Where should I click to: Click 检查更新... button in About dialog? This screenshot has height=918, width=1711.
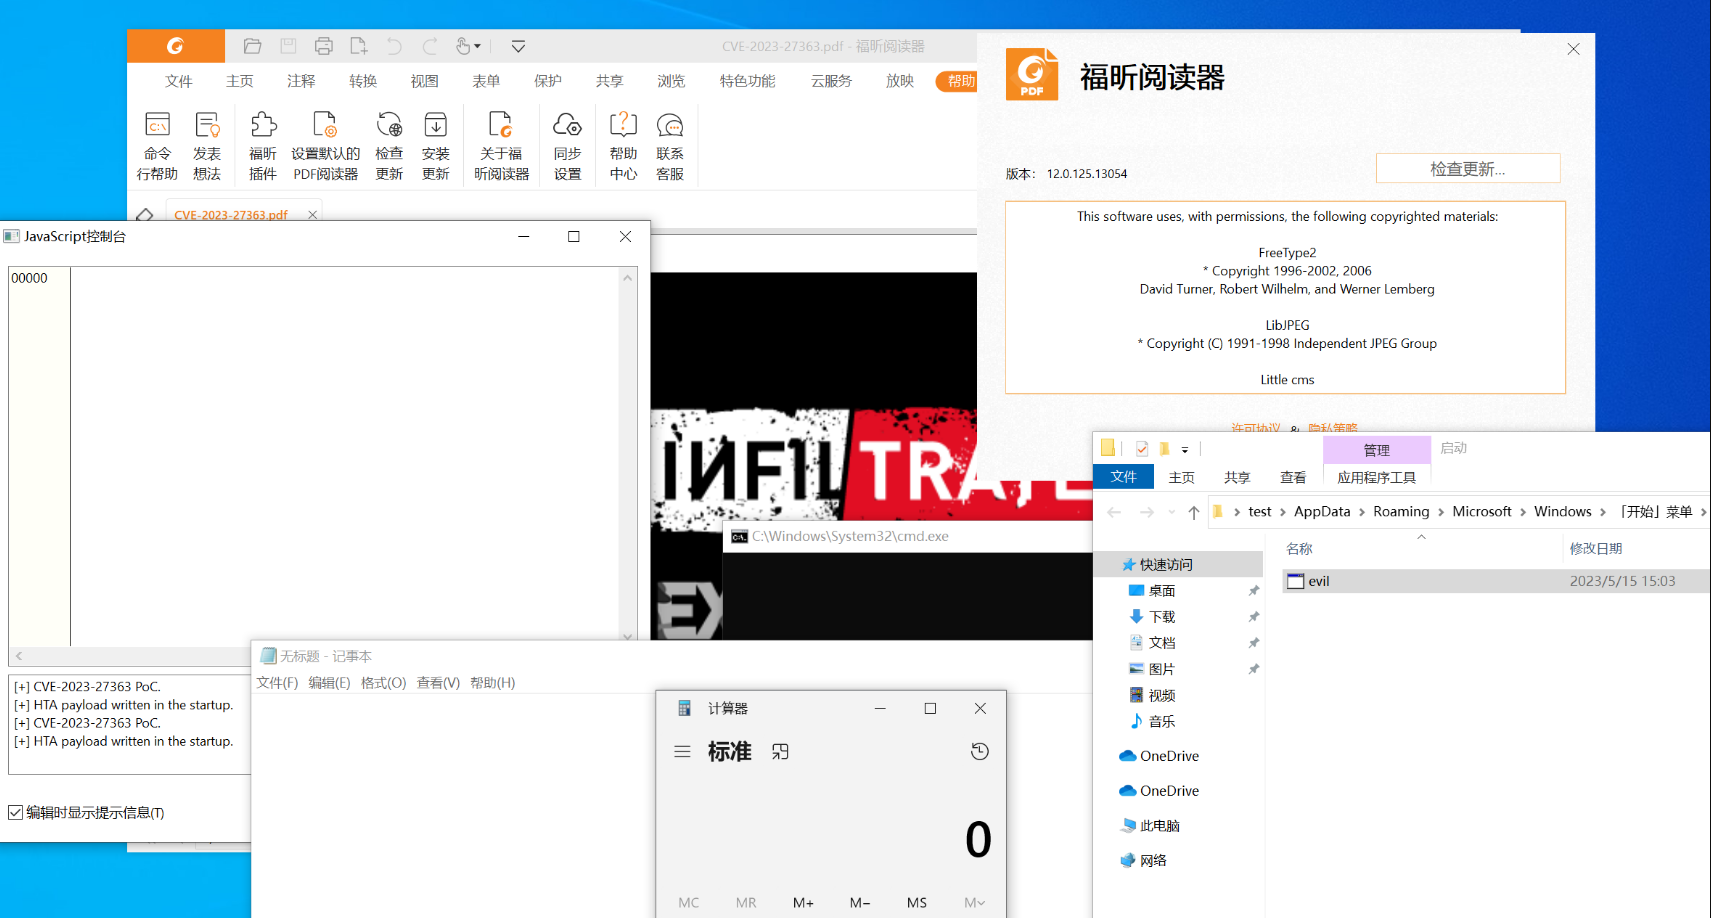[1468, 168]
